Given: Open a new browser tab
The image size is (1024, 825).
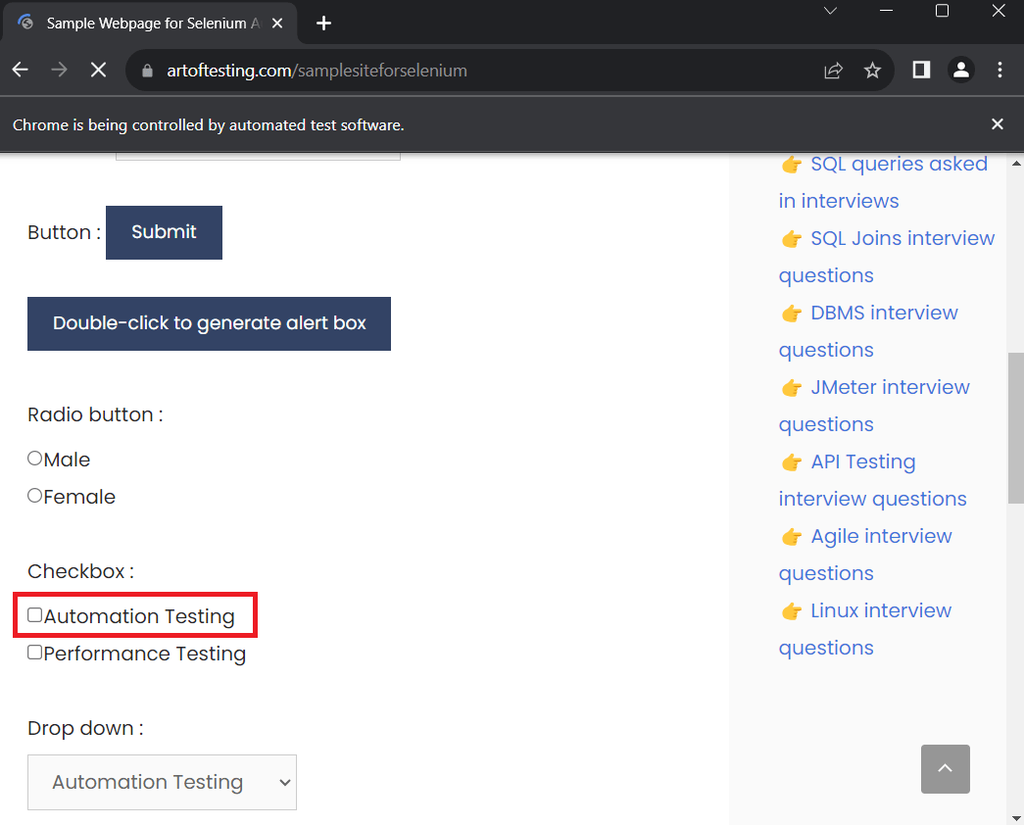Looking at the screenshot, I should [x=323, y=23].
